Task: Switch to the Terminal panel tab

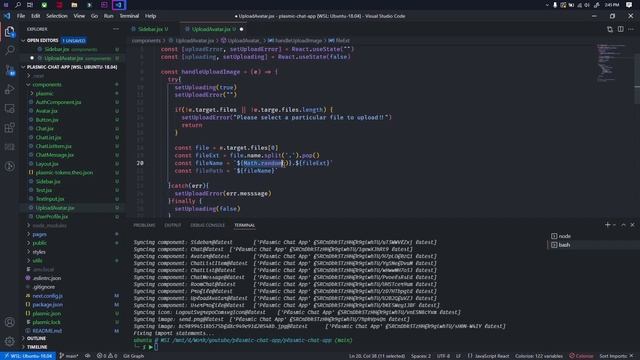Action: point(244,225)
